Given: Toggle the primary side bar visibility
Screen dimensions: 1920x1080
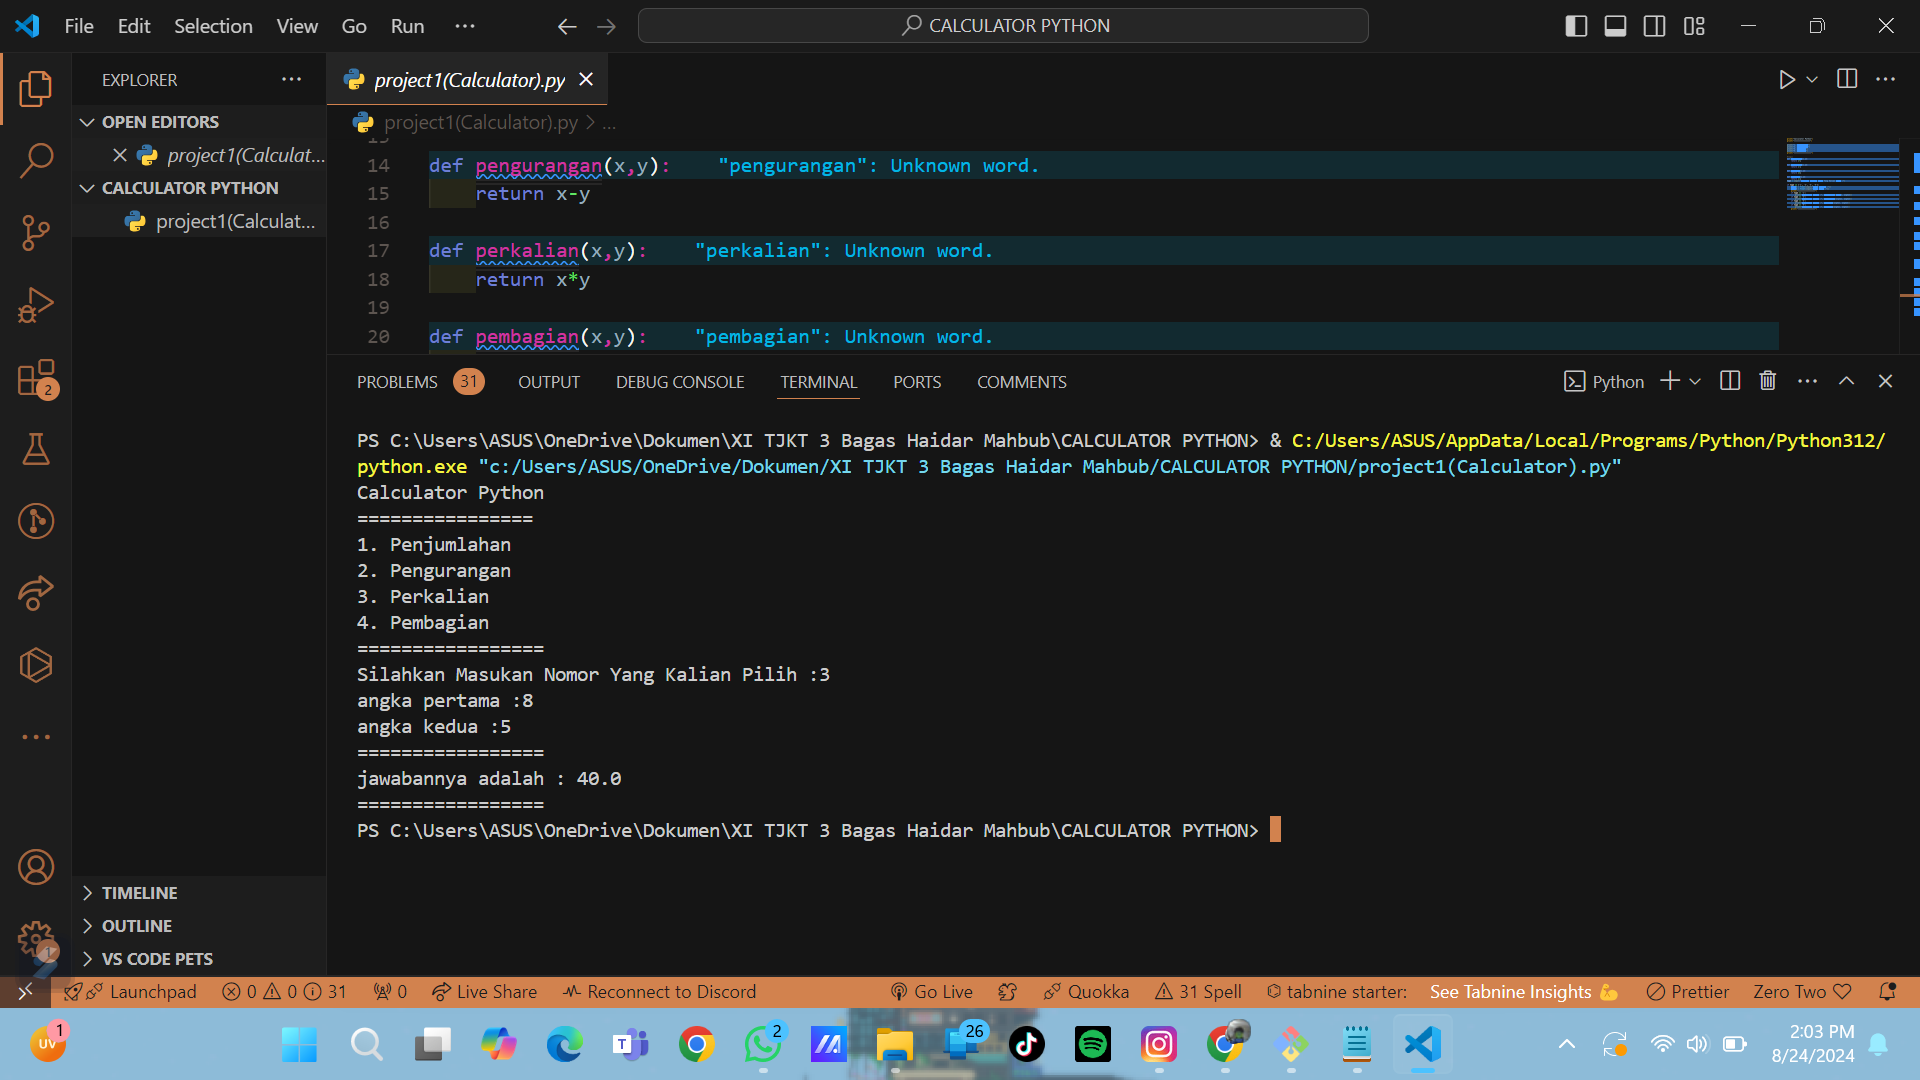Looking at the screenshot, I should (1576, 26).
